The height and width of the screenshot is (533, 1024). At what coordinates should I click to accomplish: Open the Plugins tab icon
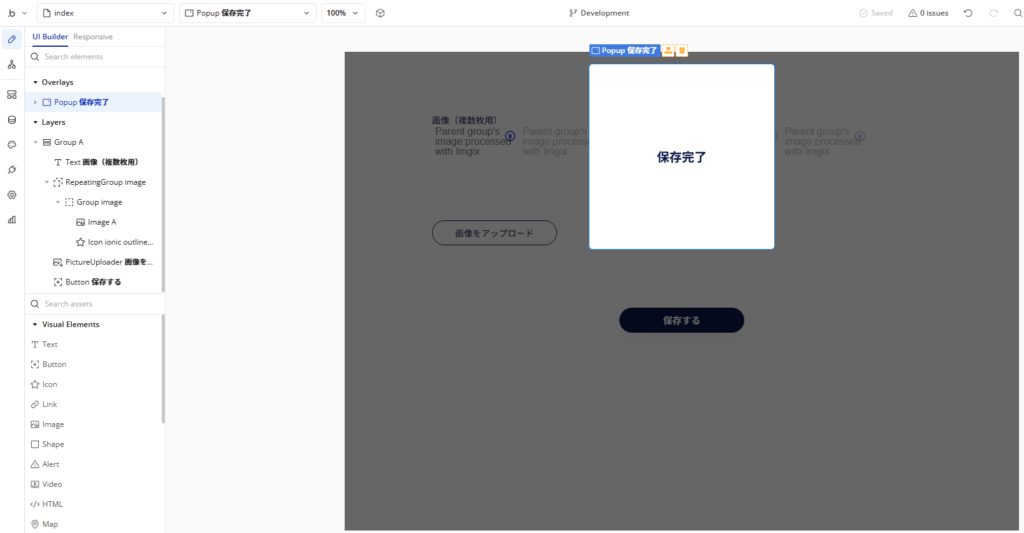click(12, 170)
